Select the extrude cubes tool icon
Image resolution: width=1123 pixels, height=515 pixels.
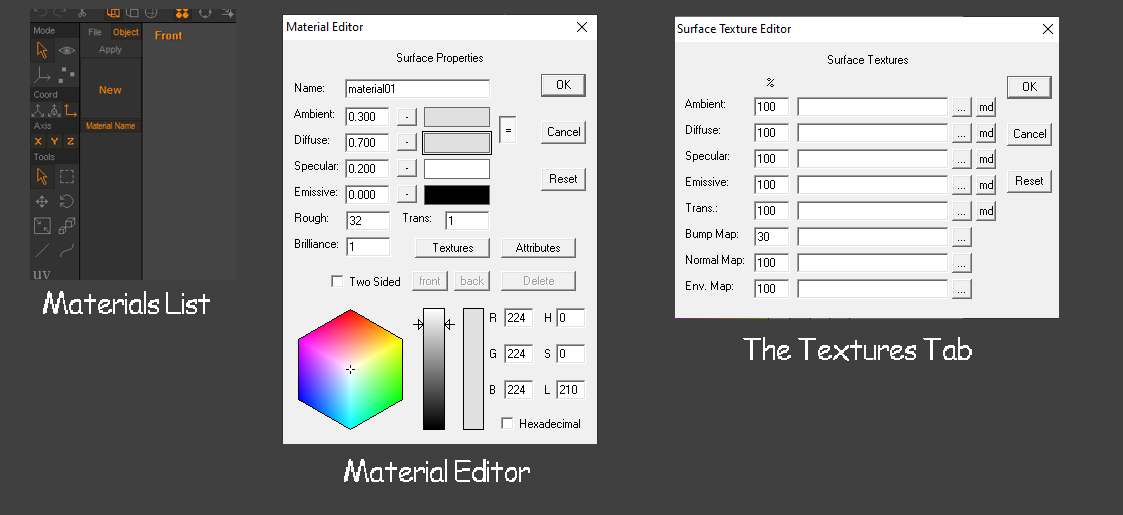67,226
